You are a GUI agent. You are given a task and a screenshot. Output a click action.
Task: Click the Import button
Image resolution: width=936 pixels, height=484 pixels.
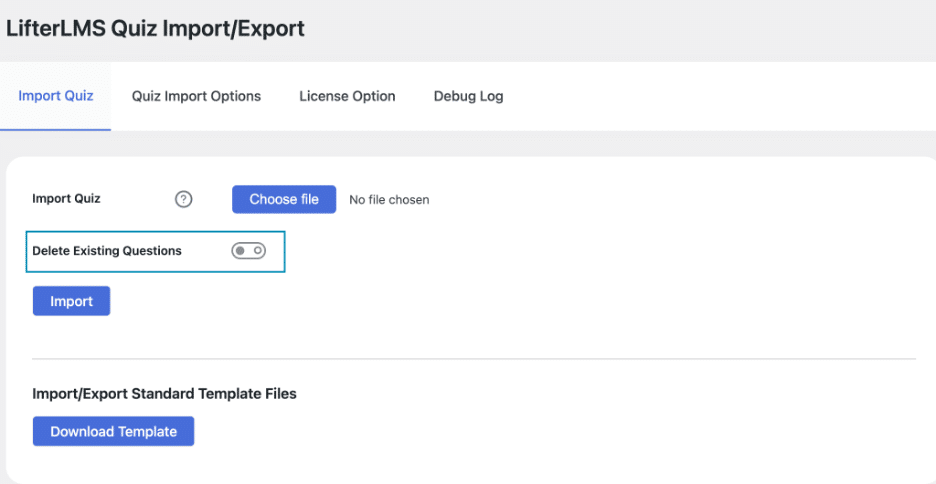pyautogui.click(x=72, y=301)
